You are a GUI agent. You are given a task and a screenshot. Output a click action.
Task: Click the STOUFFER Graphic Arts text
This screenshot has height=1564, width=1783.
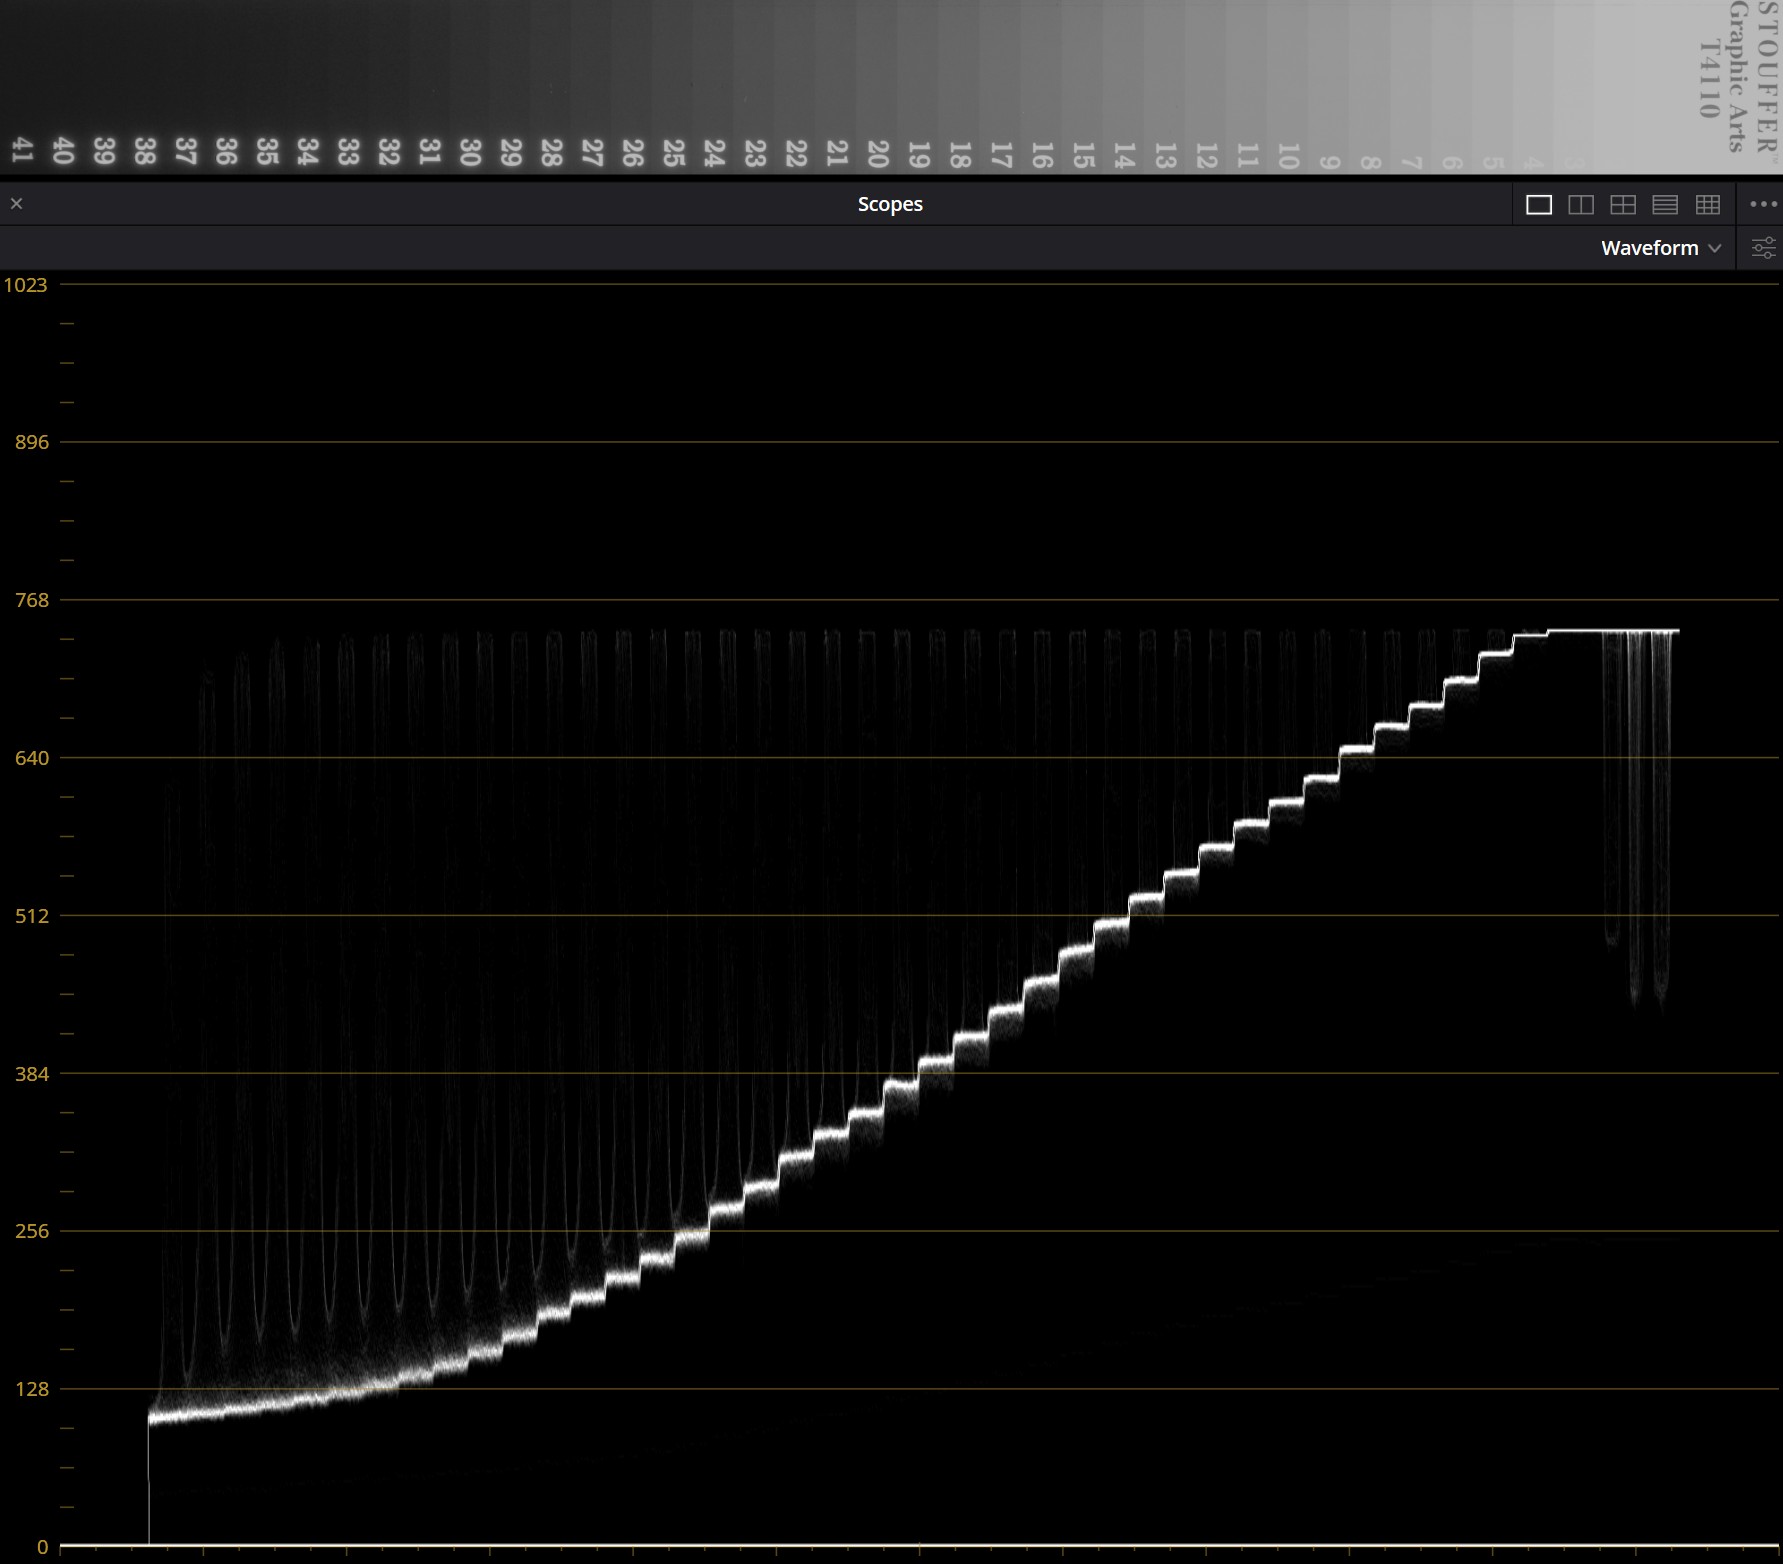click(x=1739, y=75)
